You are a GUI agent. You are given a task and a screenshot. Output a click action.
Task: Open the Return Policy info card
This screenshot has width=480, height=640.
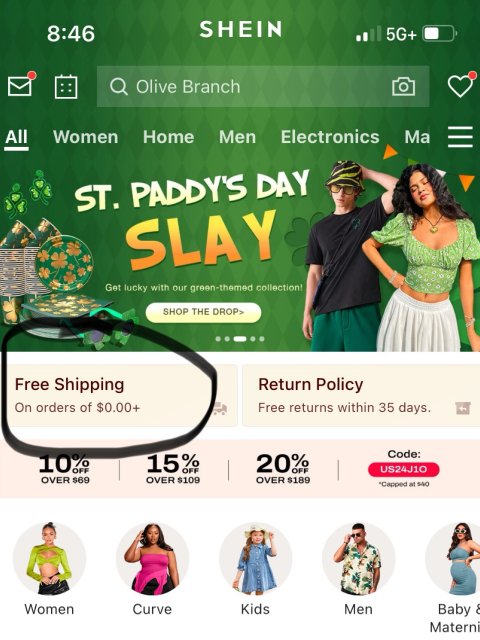[x=361, y=396]
